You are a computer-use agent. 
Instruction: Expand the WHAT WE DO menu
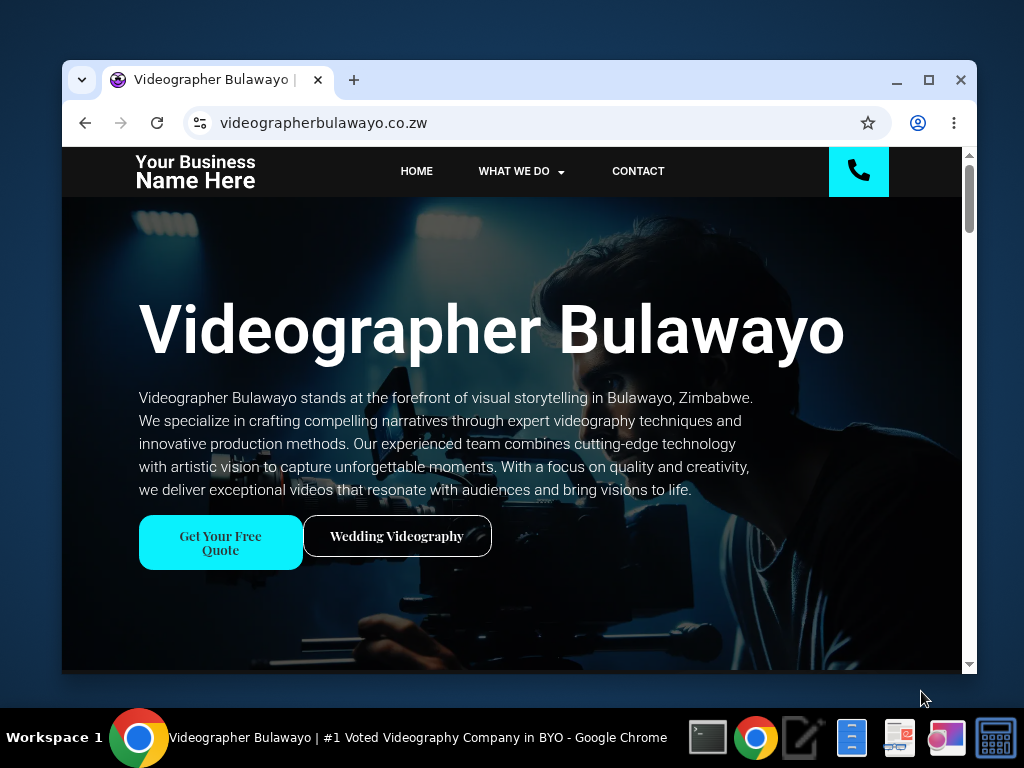pos(521,171)
